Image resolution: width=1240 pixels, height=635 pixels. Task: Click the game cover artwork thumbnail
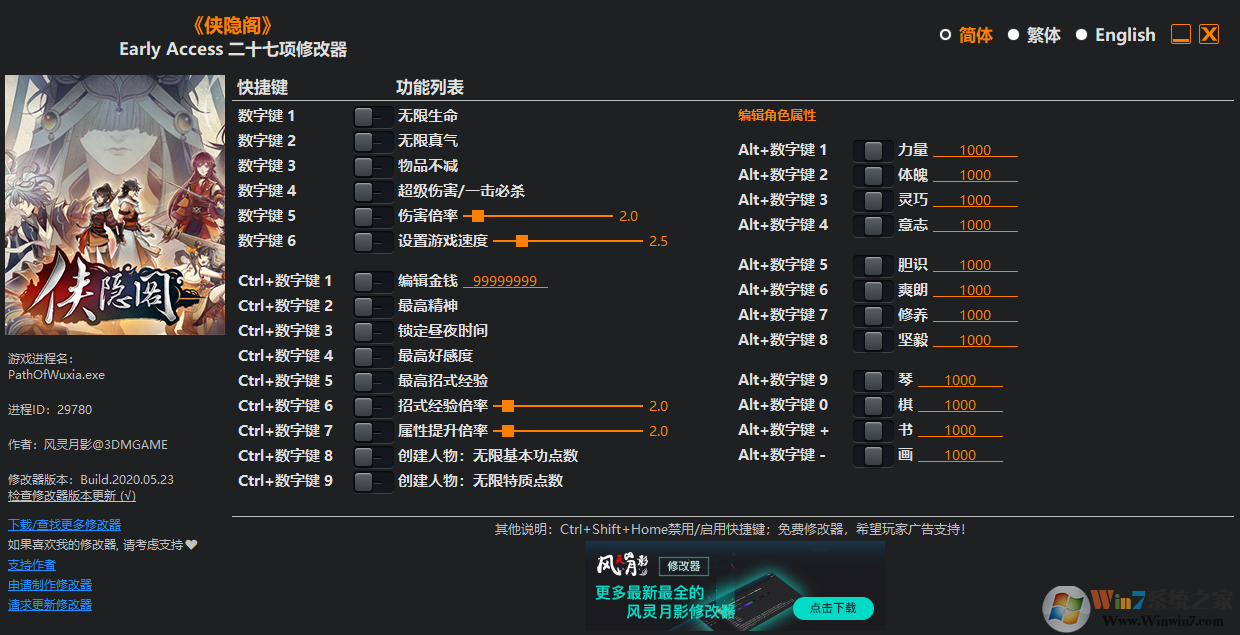point(115,205)
